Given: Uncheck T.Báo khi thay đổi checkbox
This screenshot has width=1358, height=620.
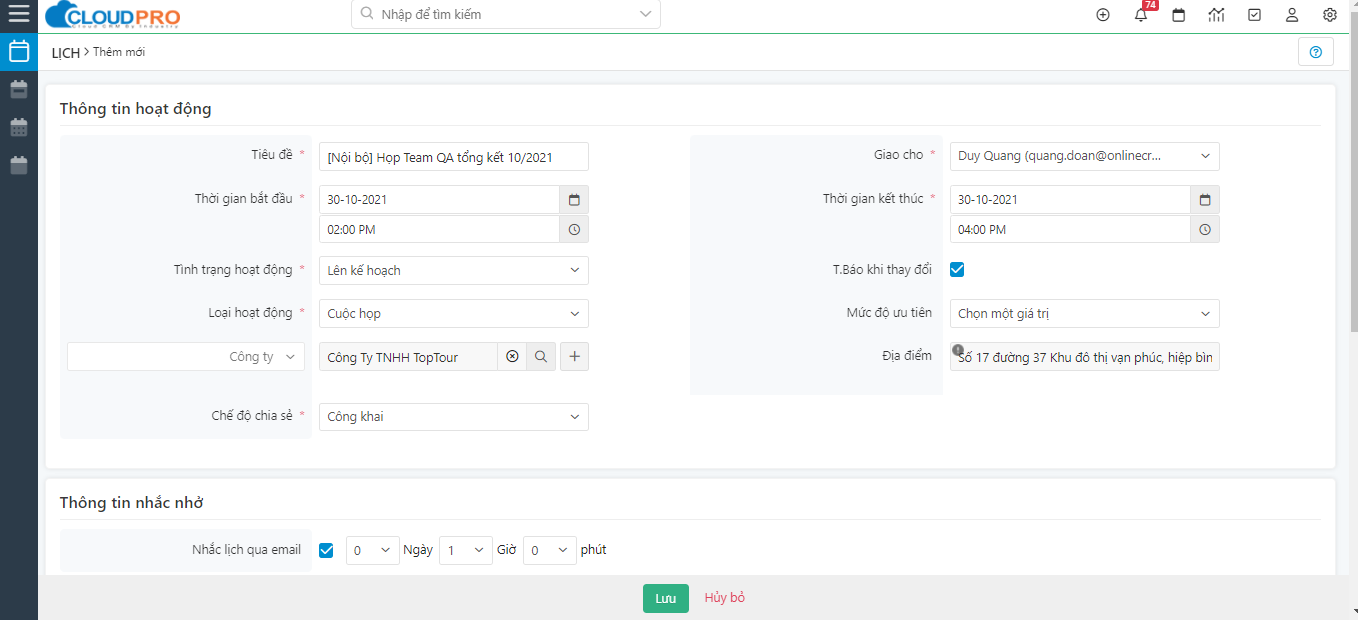Looking at the screenshot, I should 957,270.
